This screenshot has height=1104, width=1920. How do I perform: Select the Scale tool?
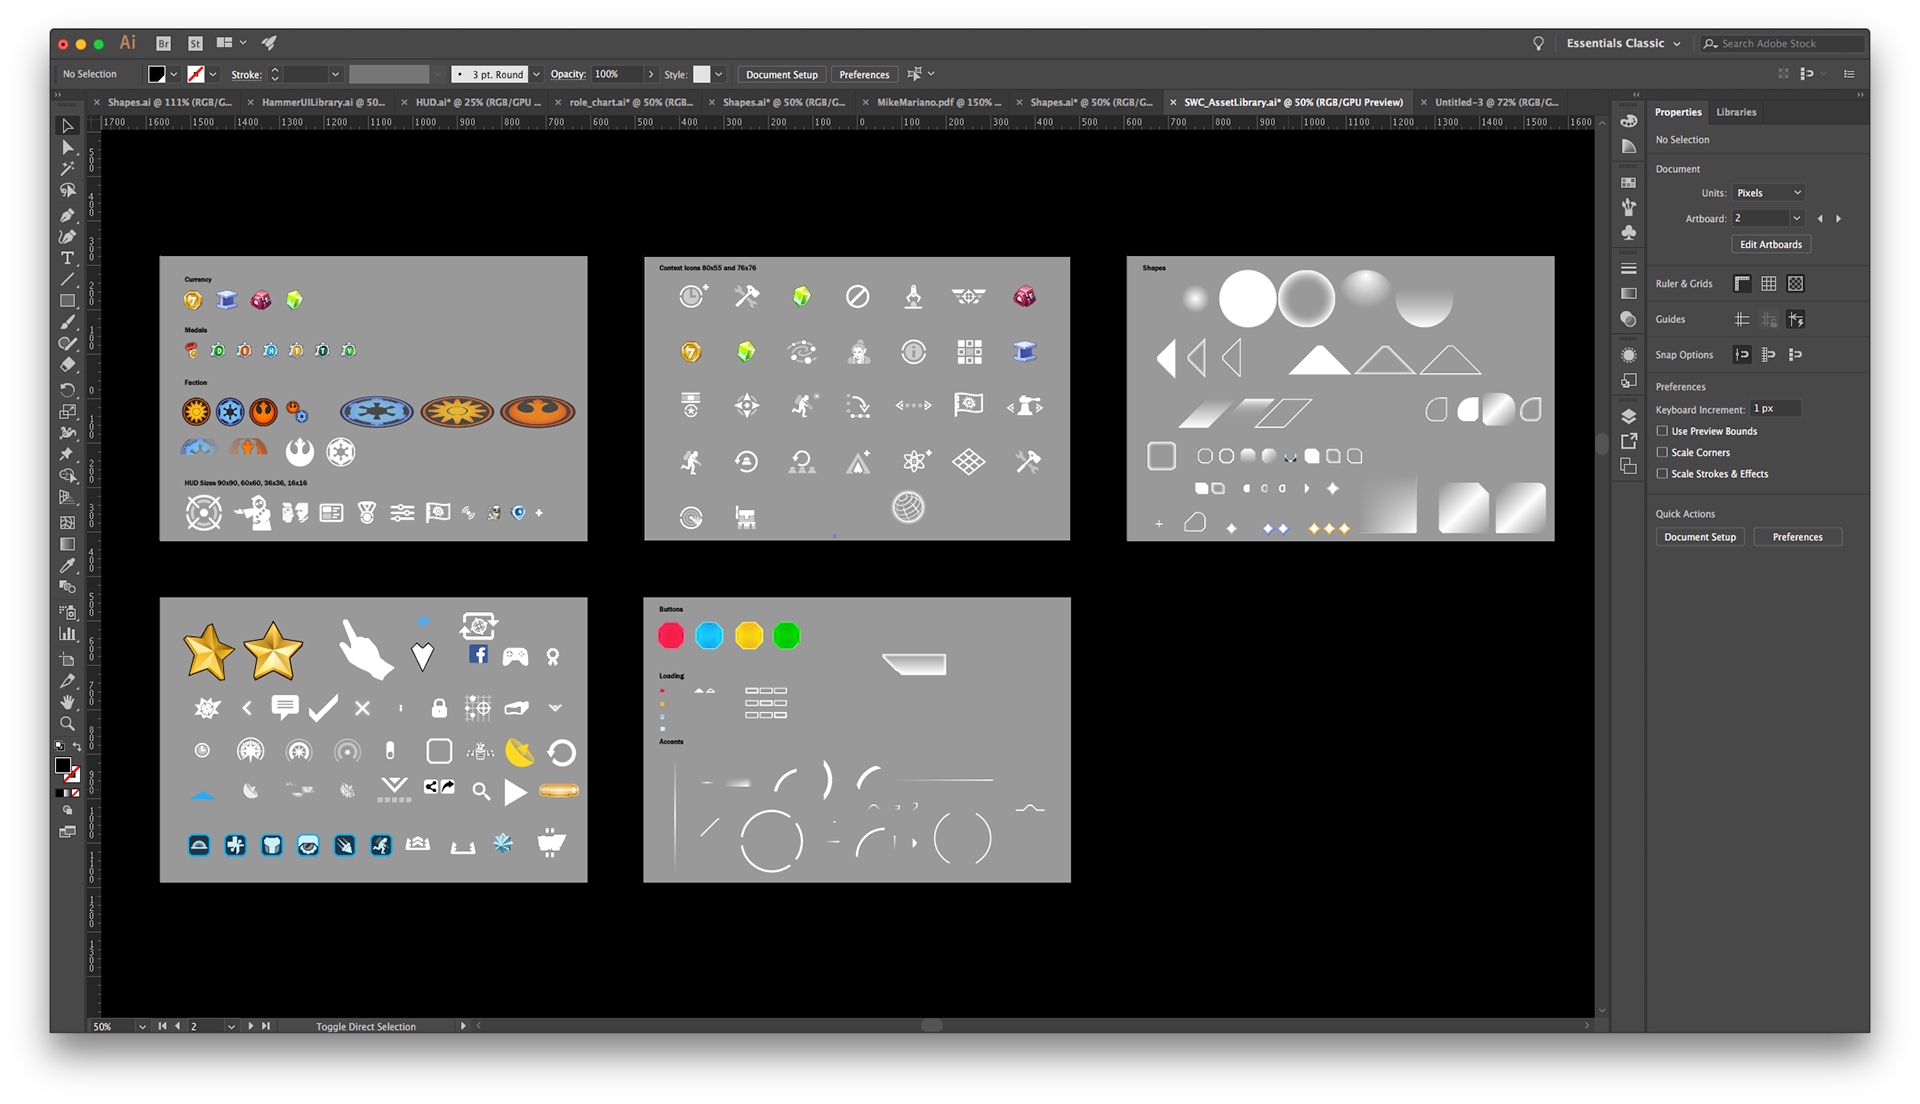(x=67, y=412)
